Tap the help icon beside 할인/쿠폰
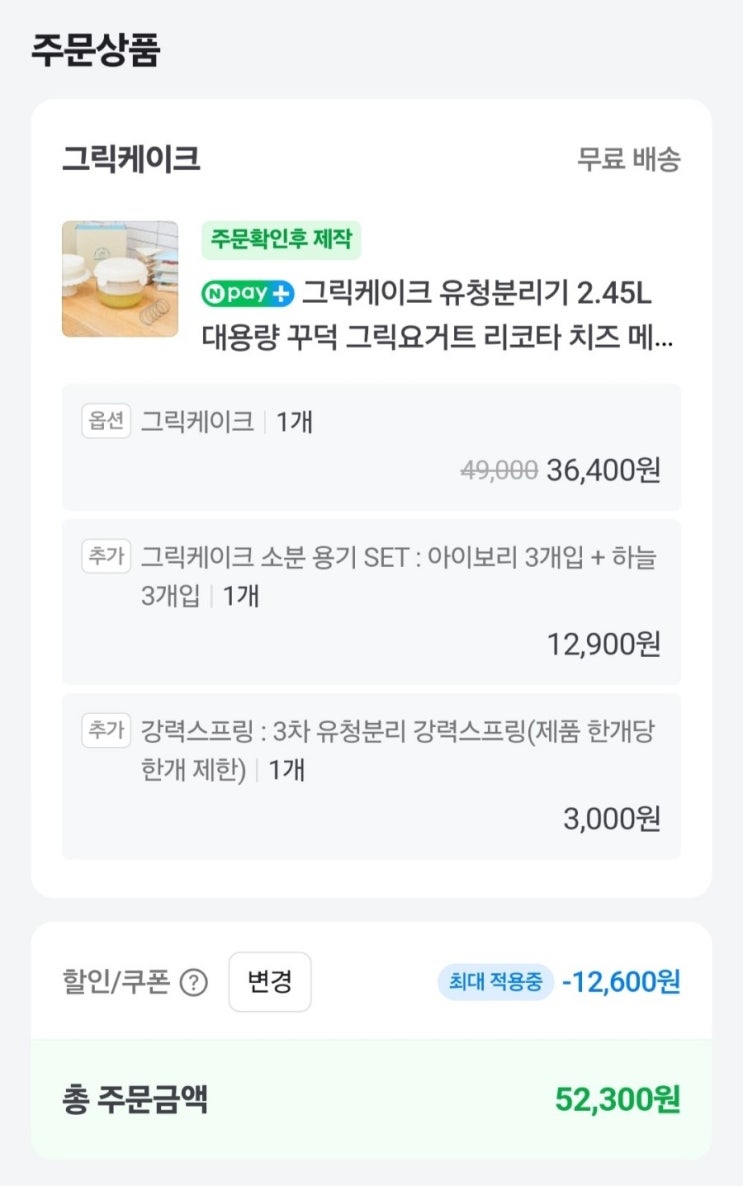The width and height of the screenshot is (743, 1186). 193,983
